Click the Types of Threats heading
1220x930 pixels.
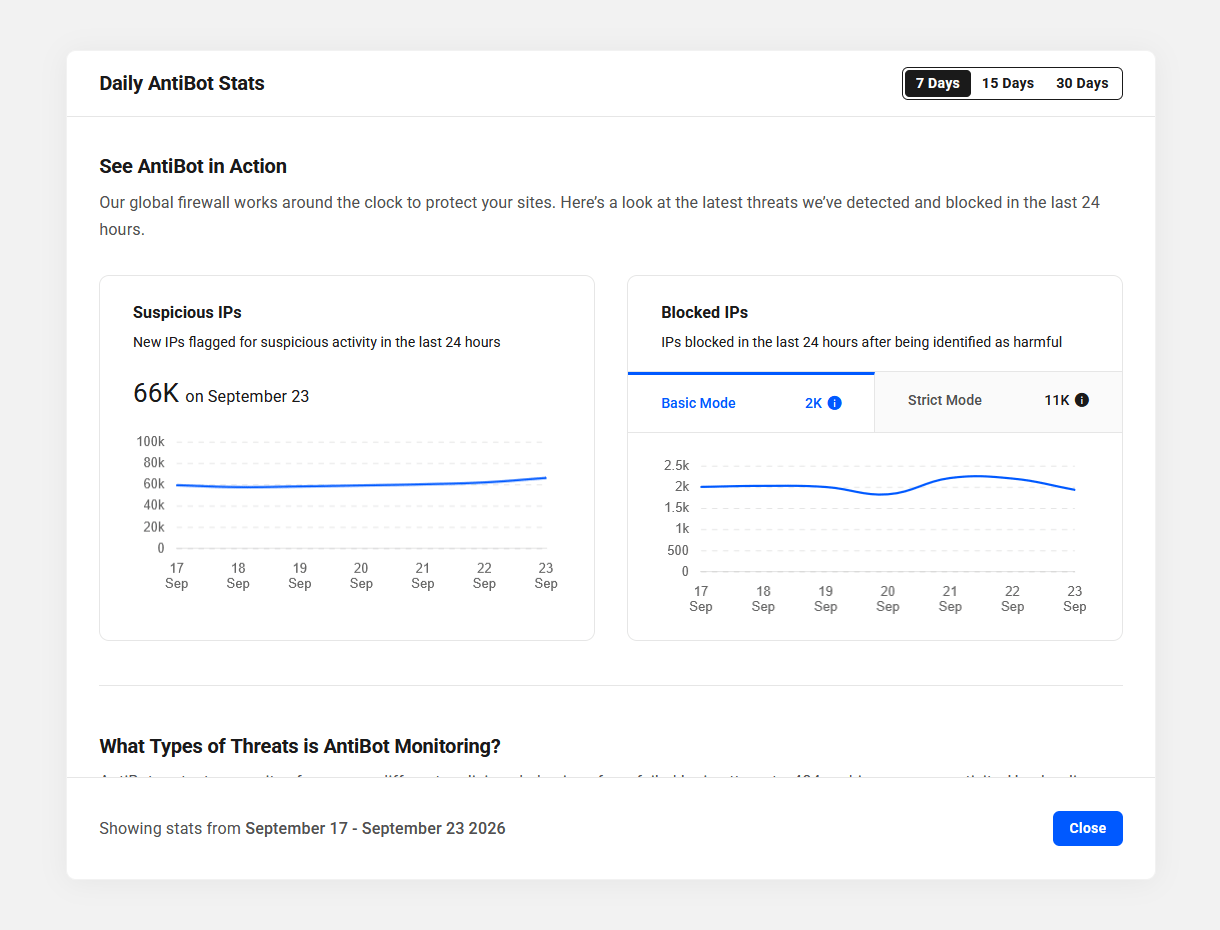click(x=300, y=746)
